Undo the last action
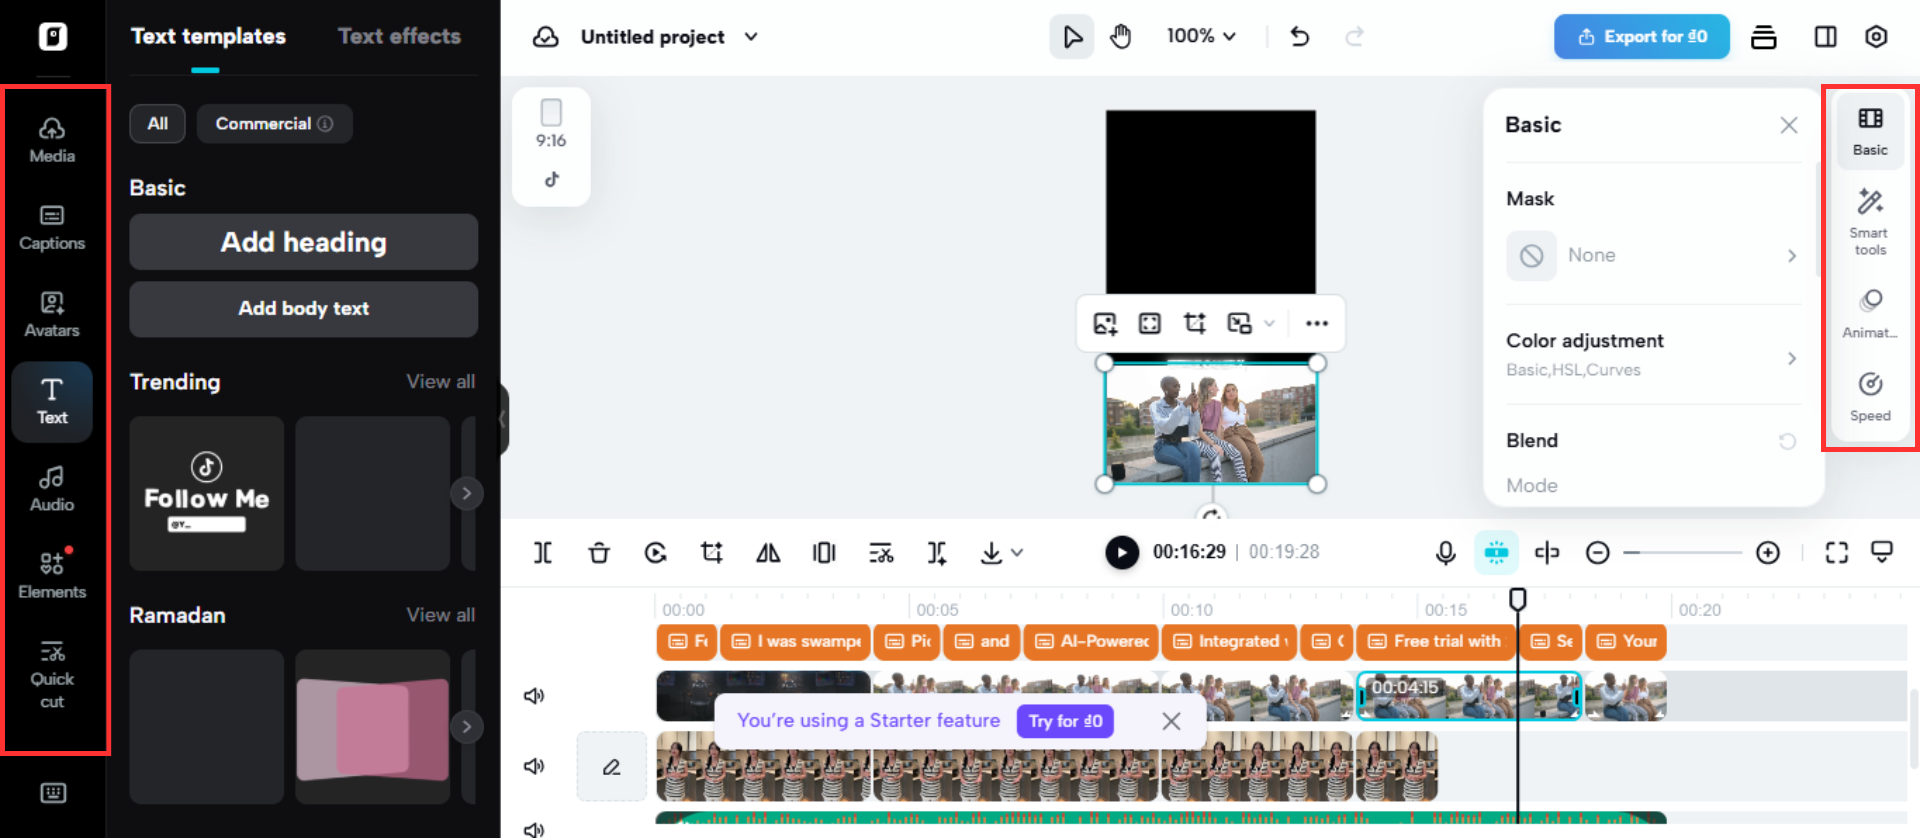Image resolution: width=1920 pixels, height=840 pixels. (x=1299, y=37)
